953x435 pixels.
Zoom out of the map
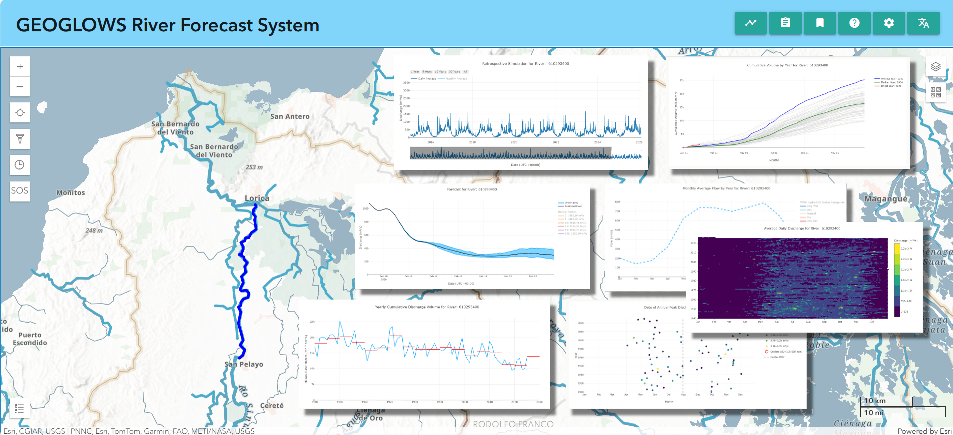(21, 88)
